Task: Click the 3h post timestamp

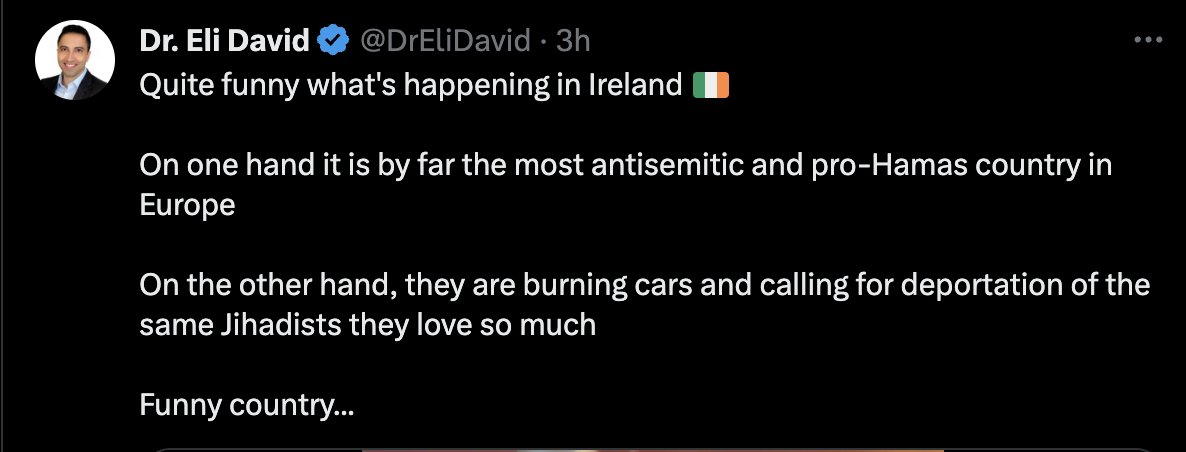Action: tap(573, 41)
